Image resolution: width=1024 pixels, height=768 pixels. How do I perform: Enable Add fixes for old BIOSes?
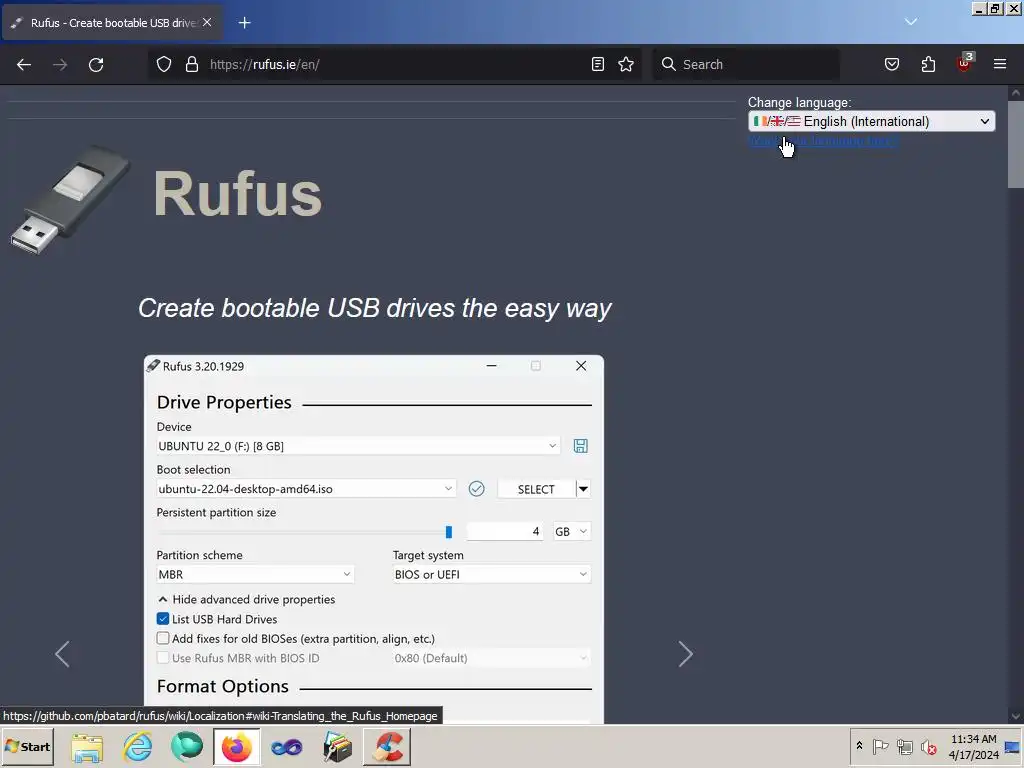point(163,639)
